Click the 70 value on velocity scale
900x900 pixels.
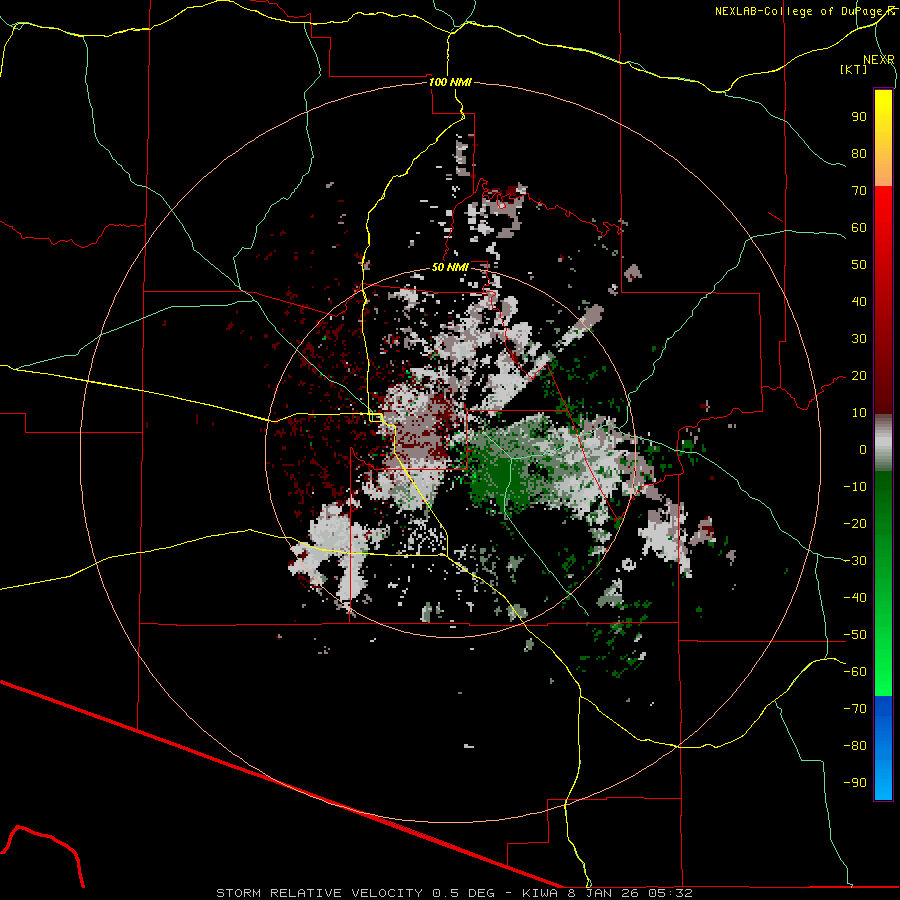(x=859, y=191)
